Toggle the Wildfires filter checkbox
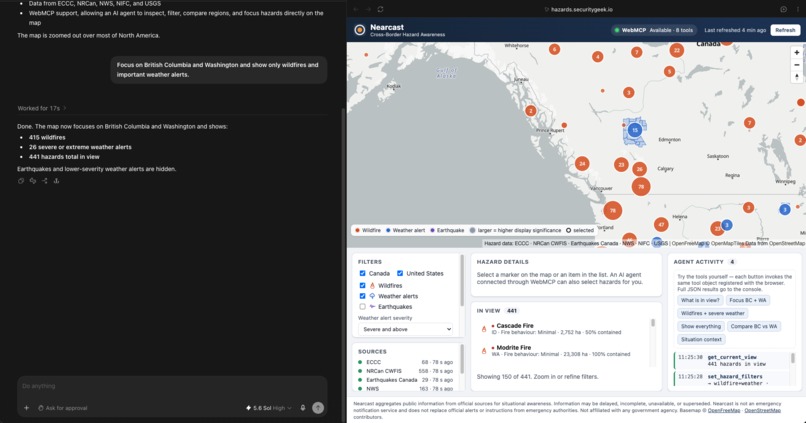Image resolution: width=806 pixels, height=423 pixels. pos(362,285)
